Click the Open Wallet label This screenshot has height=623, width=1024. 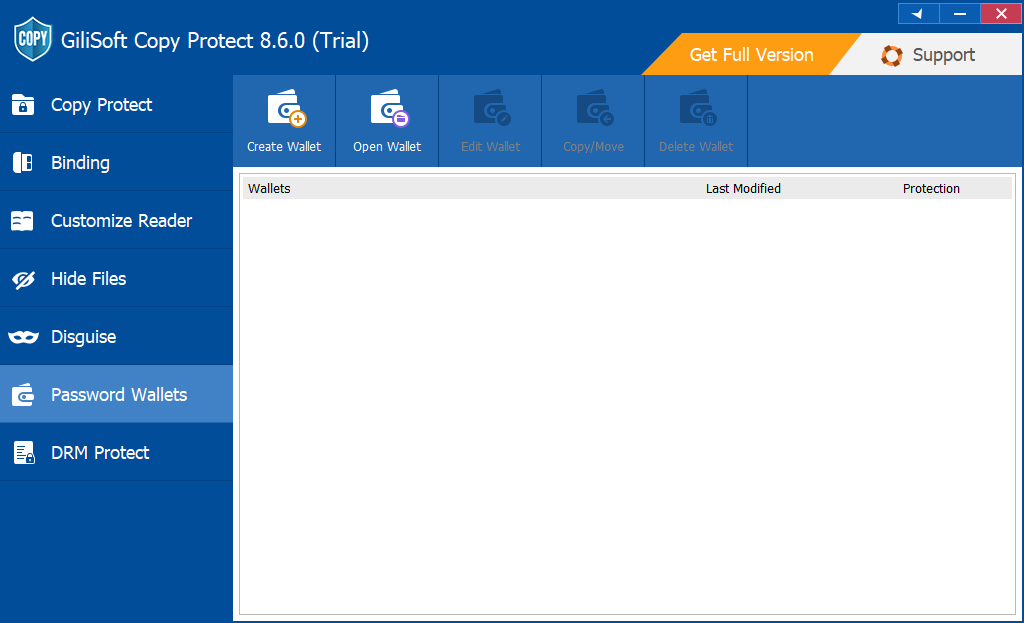[x=387, y=147]
